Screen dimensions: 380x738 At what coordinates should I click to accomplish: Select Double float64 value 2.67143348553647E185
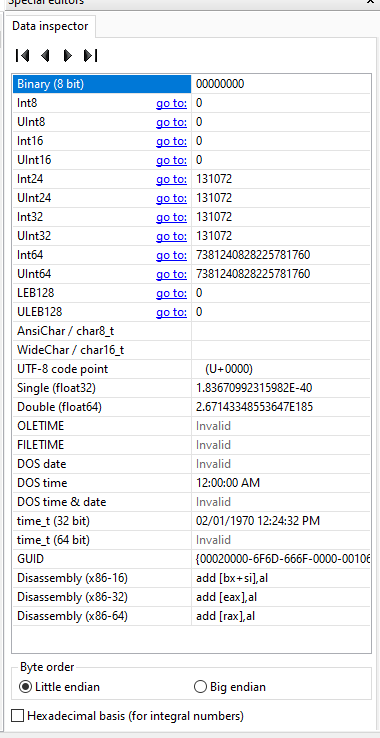click(254, 407)
